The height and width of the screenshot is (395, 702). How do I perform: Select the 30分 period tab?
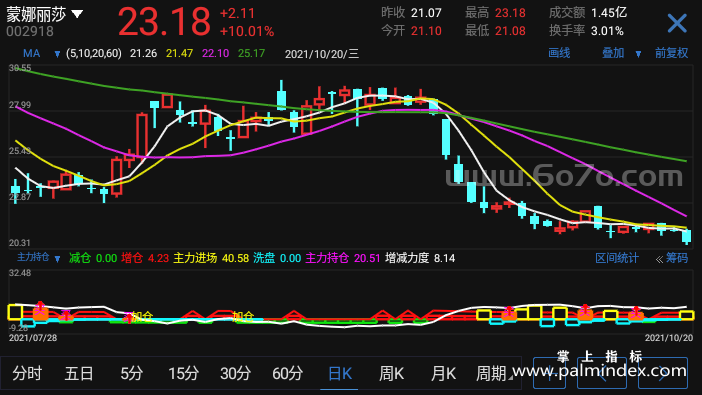coord(235,373)
